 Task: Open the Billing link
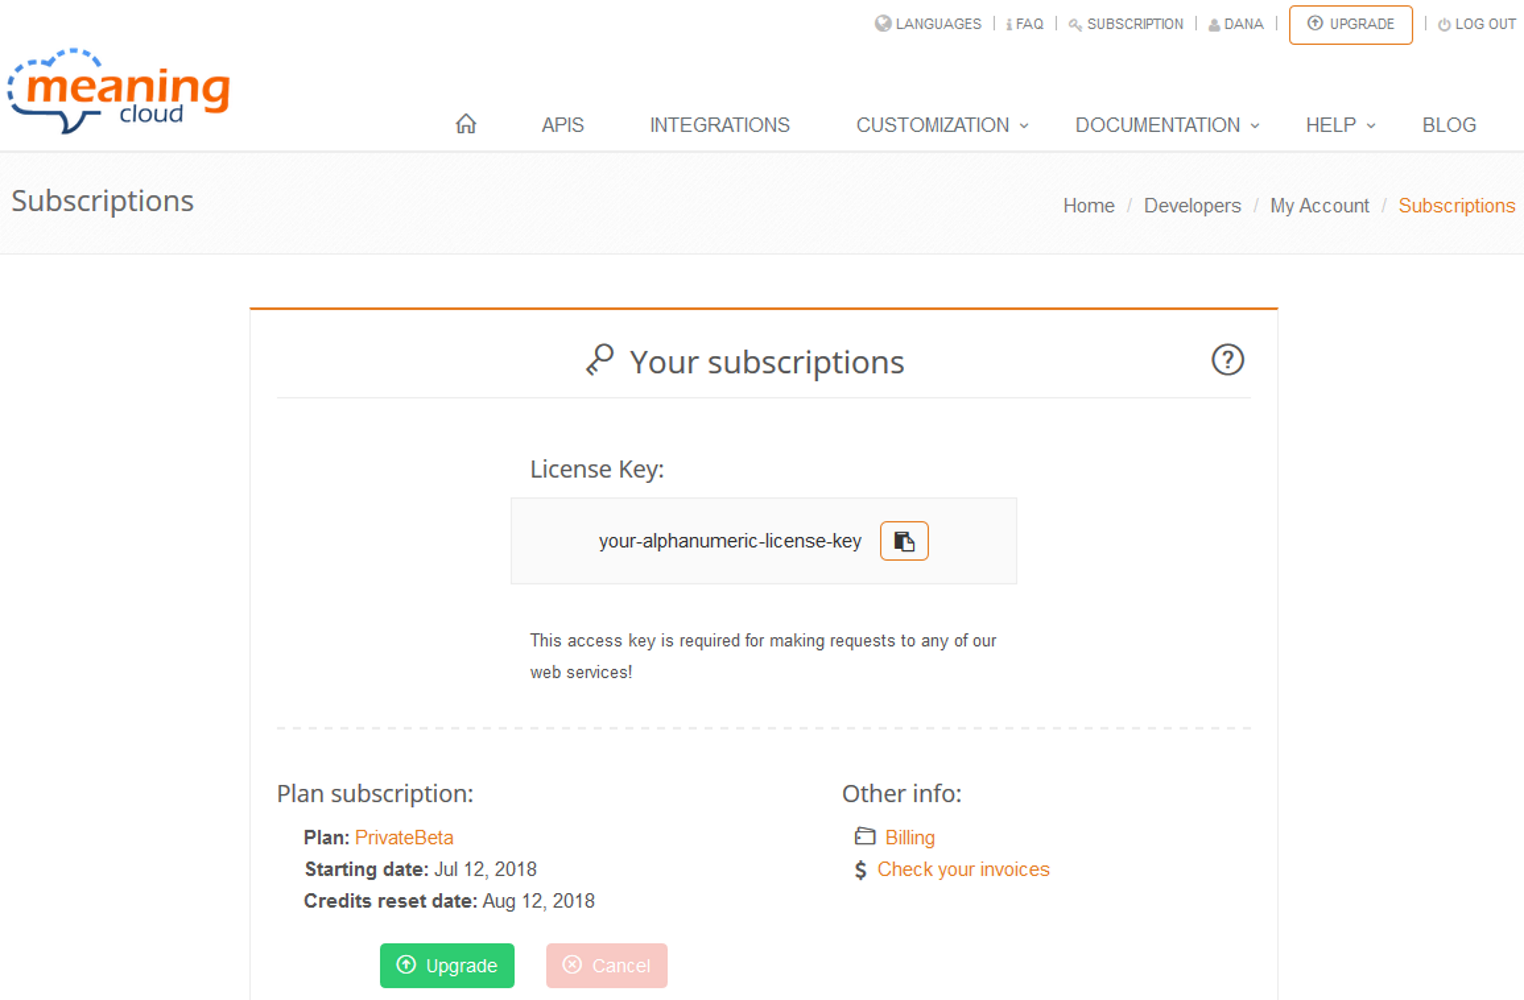point(910,837)
